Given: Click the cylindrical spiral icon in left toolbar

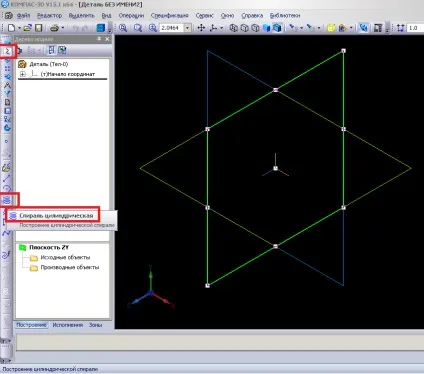Looking at the screenshot, I should pos(7,200).
